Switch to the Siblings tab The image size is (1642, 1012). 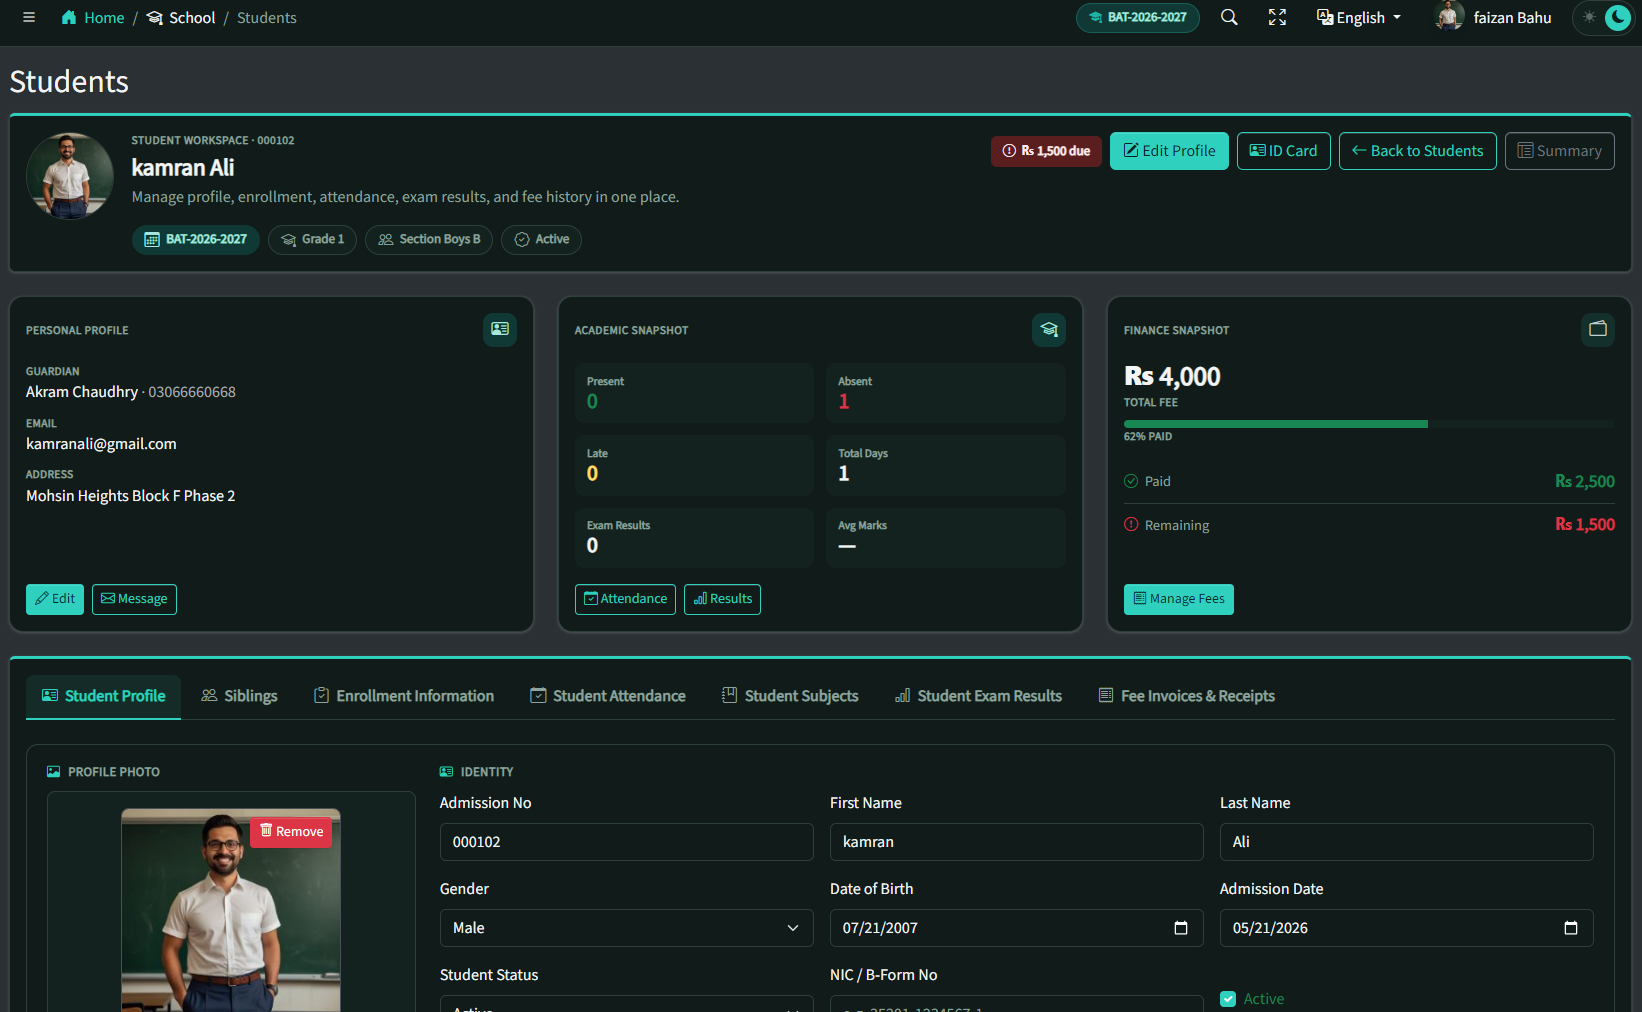tap(239, 696)
